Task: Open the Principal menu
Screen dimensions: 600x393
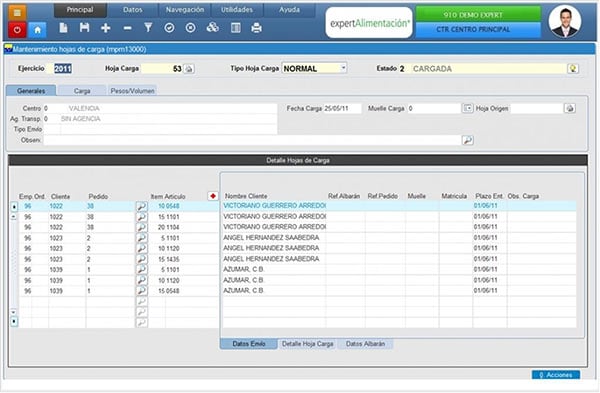Action: (80, 10)
